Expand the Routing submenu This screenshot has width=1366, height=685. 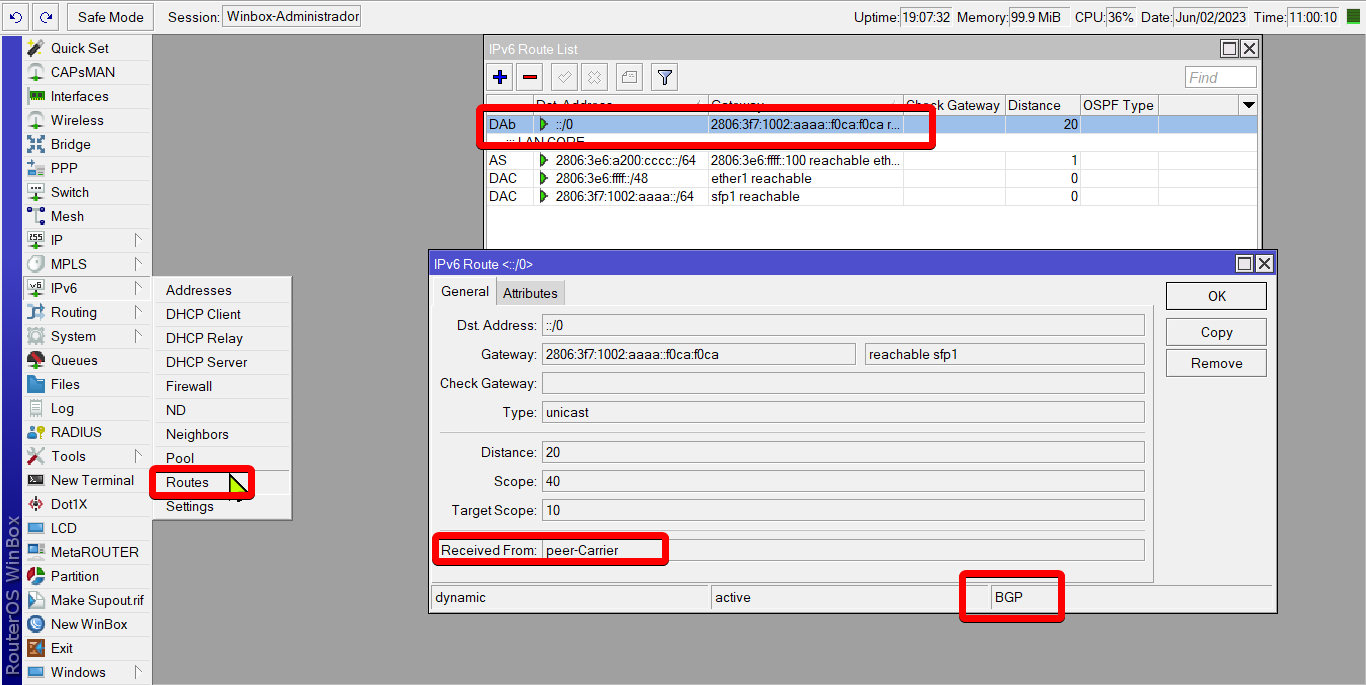(87, 312)
